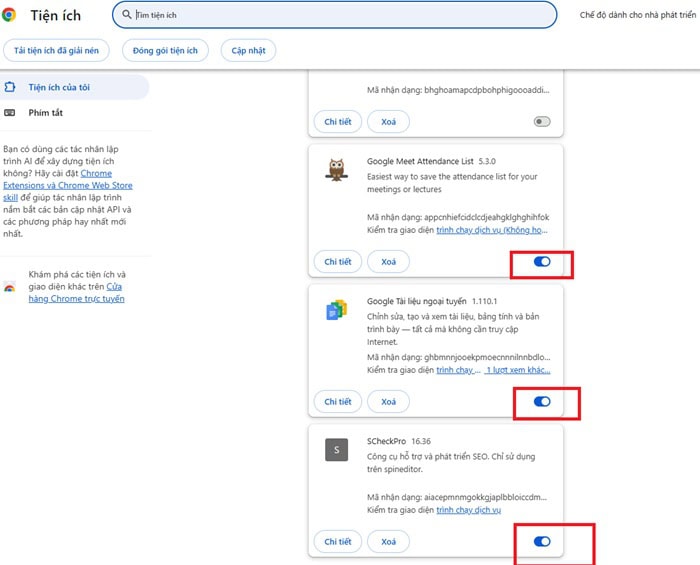The height and width of the screenshot is (565, 700).
Task: Open Chi tiết of the top extension
Action: coord(338,121)
